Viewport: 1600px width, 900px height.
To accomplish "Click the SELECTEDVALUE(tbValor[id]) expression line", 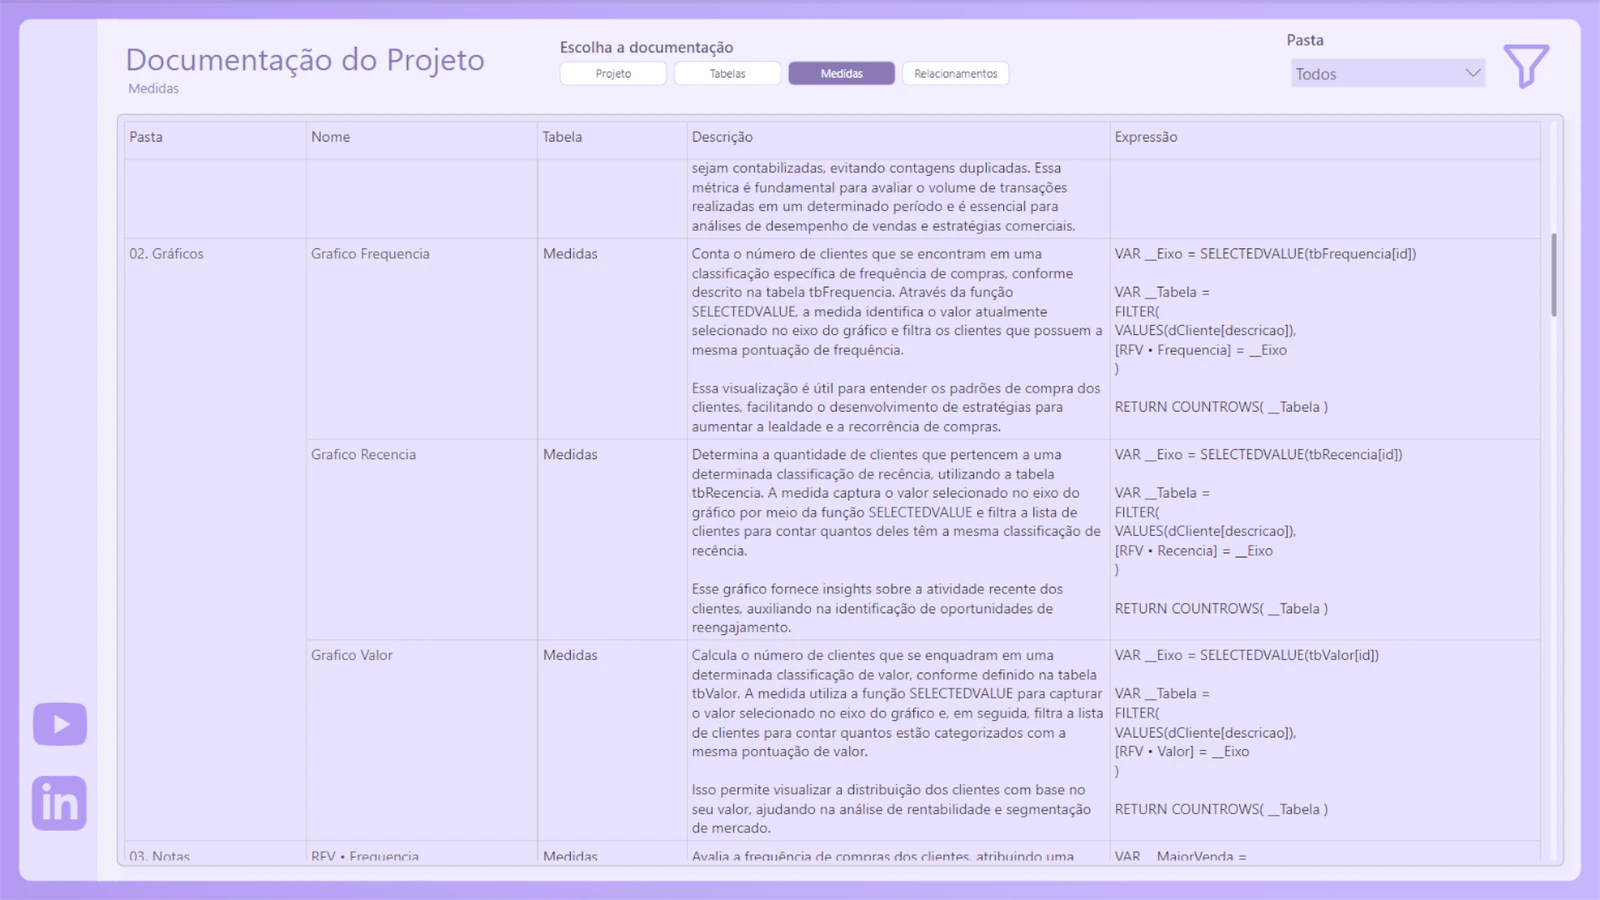I will point(1247,655).
